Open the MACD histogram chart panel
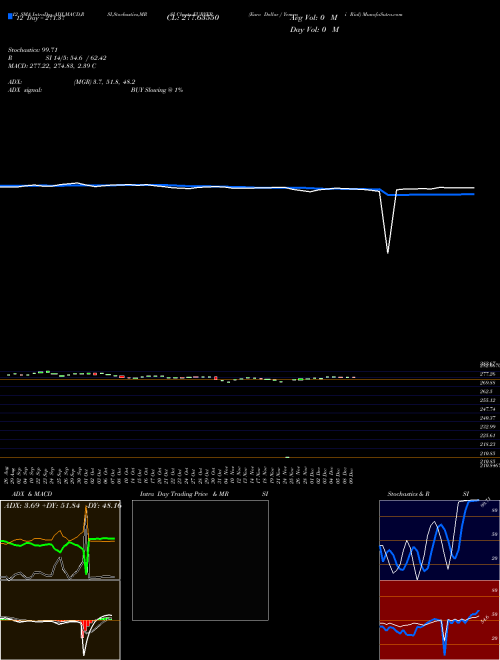The height and width of the screenshot is (660, 500). pyautogui.click(x=60, y=620)
